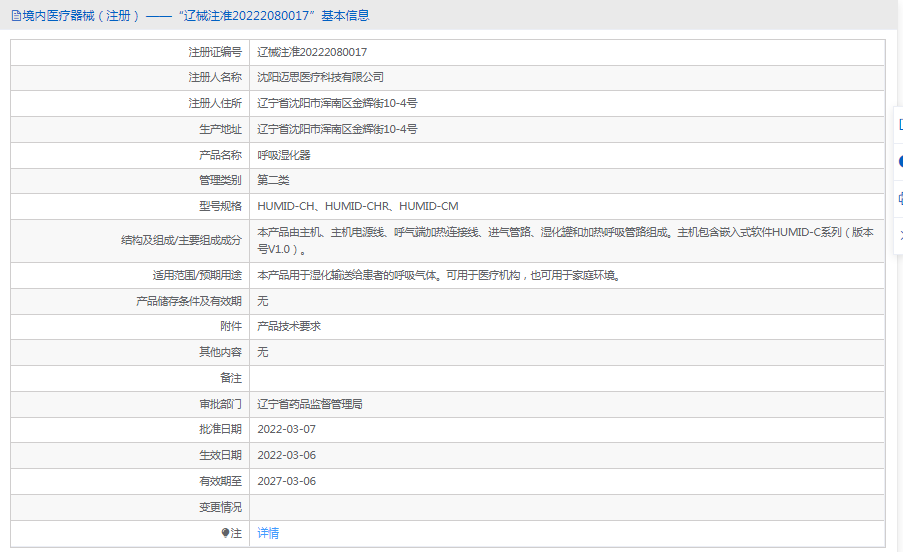This screenshot has height=552, width=903.
Task: Click the document icon in the page header
Action: click(x=16, y=16)
